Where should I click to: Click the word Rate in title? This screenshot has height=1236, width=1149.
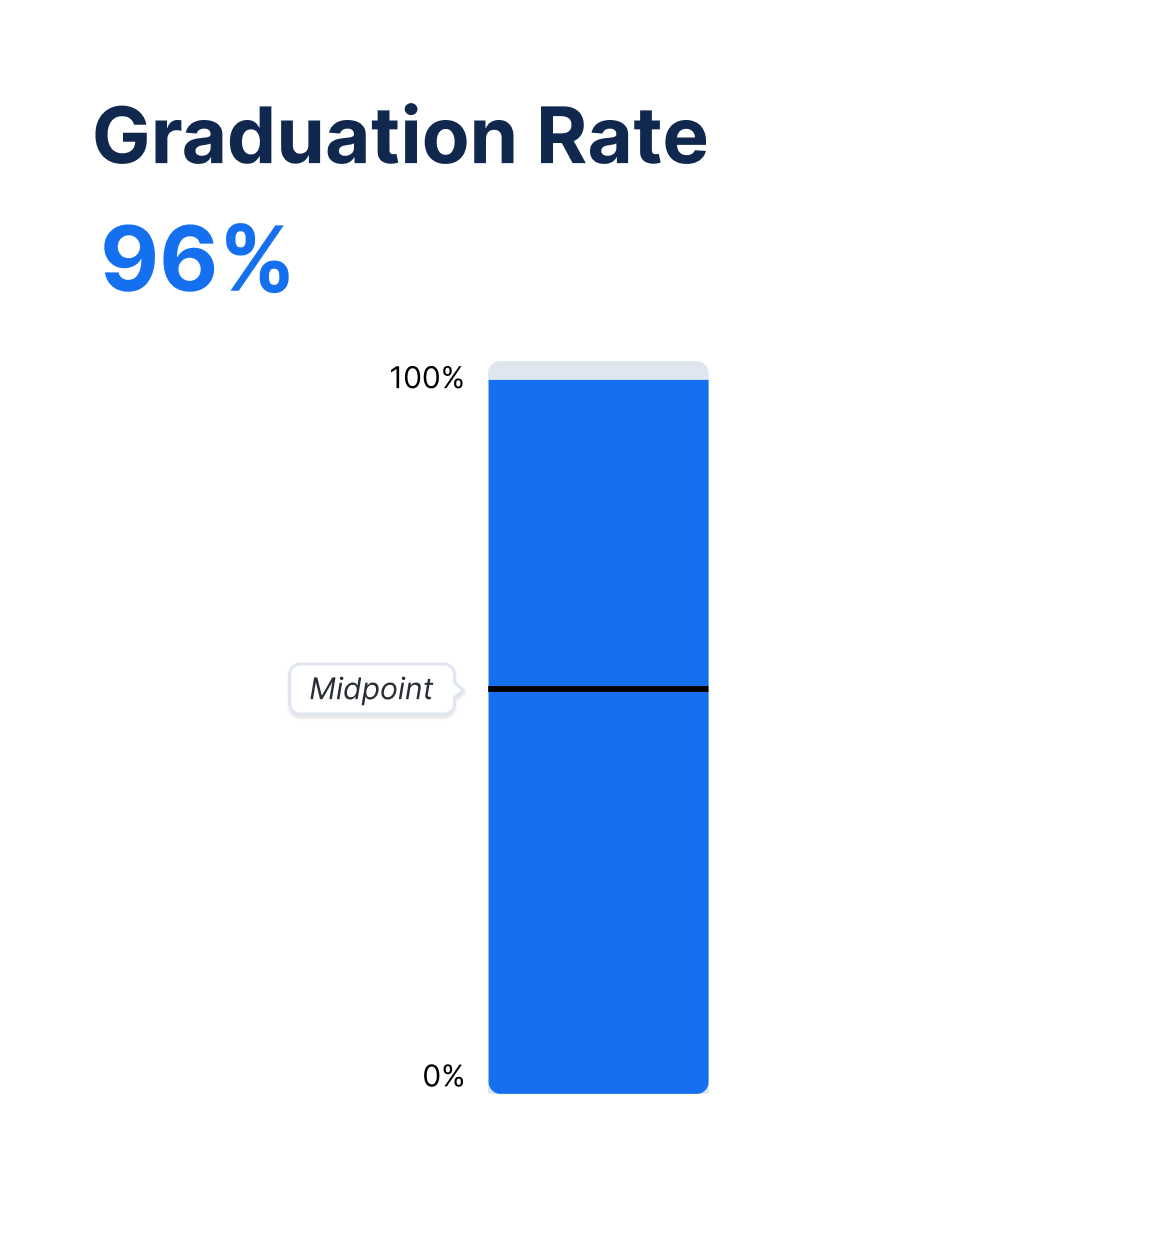pyautogui.click(x=623, y=136)
